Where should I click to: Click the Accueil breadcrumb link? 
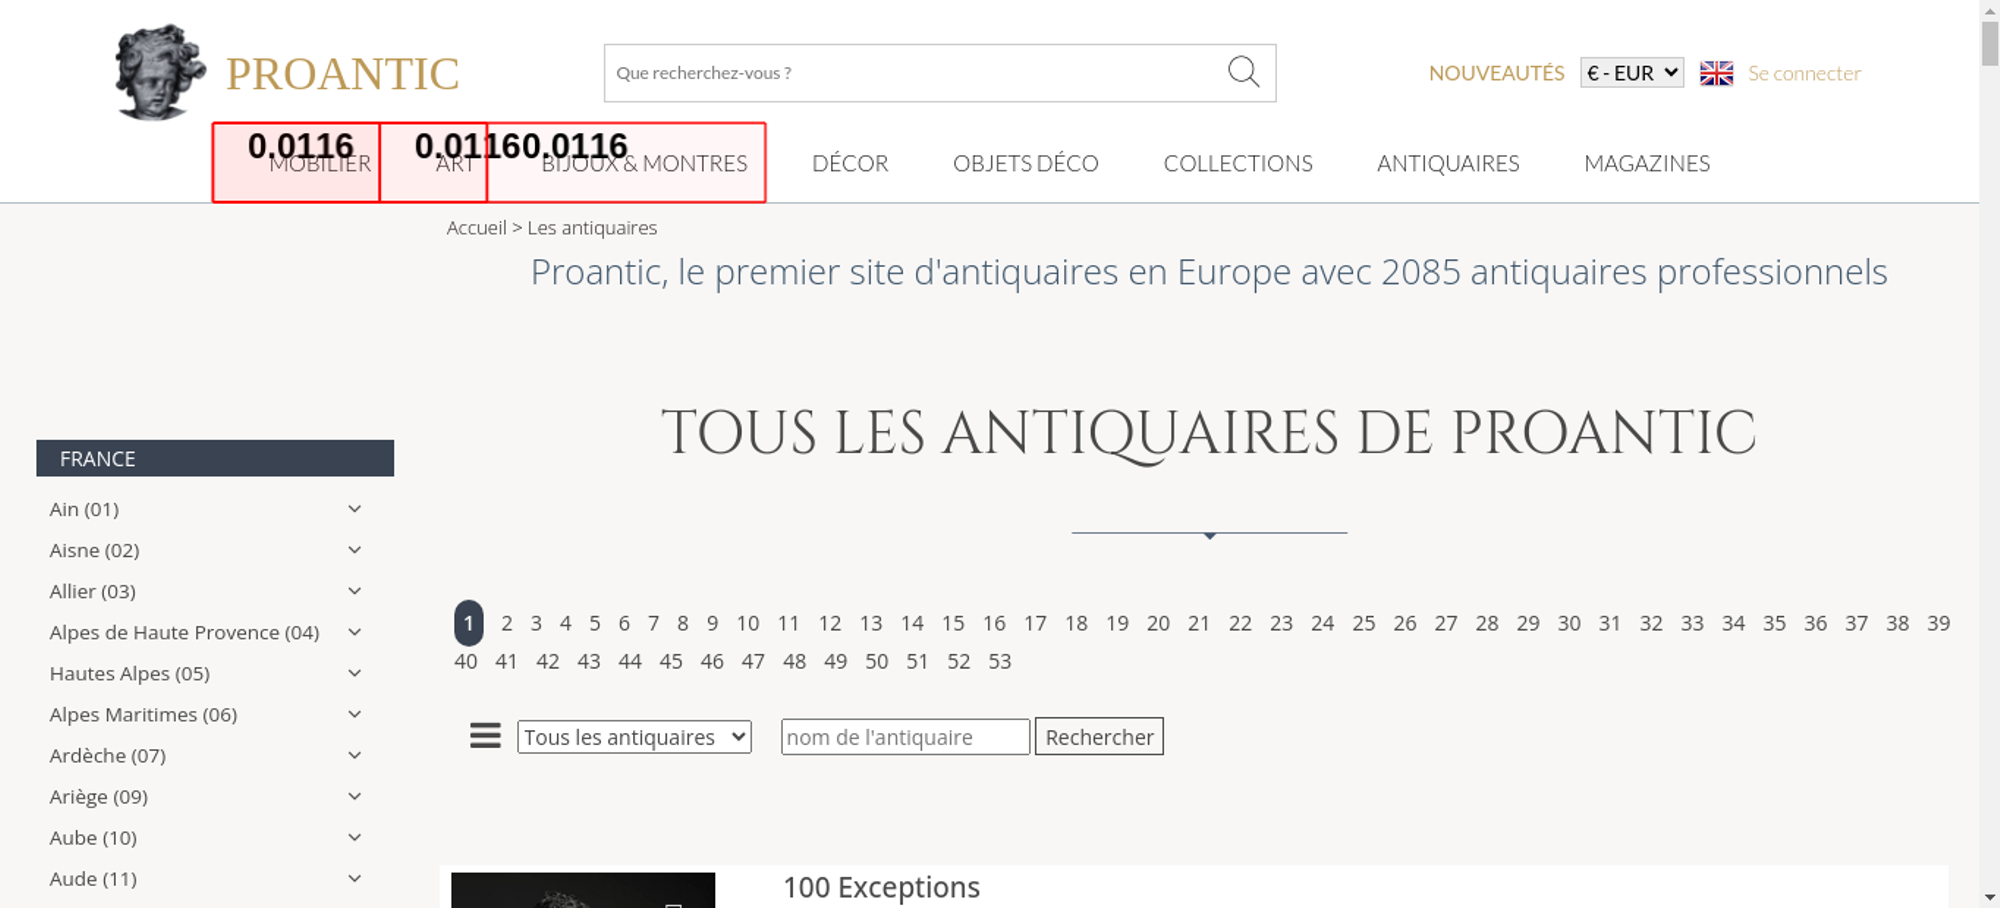click(x=476, y=228)
